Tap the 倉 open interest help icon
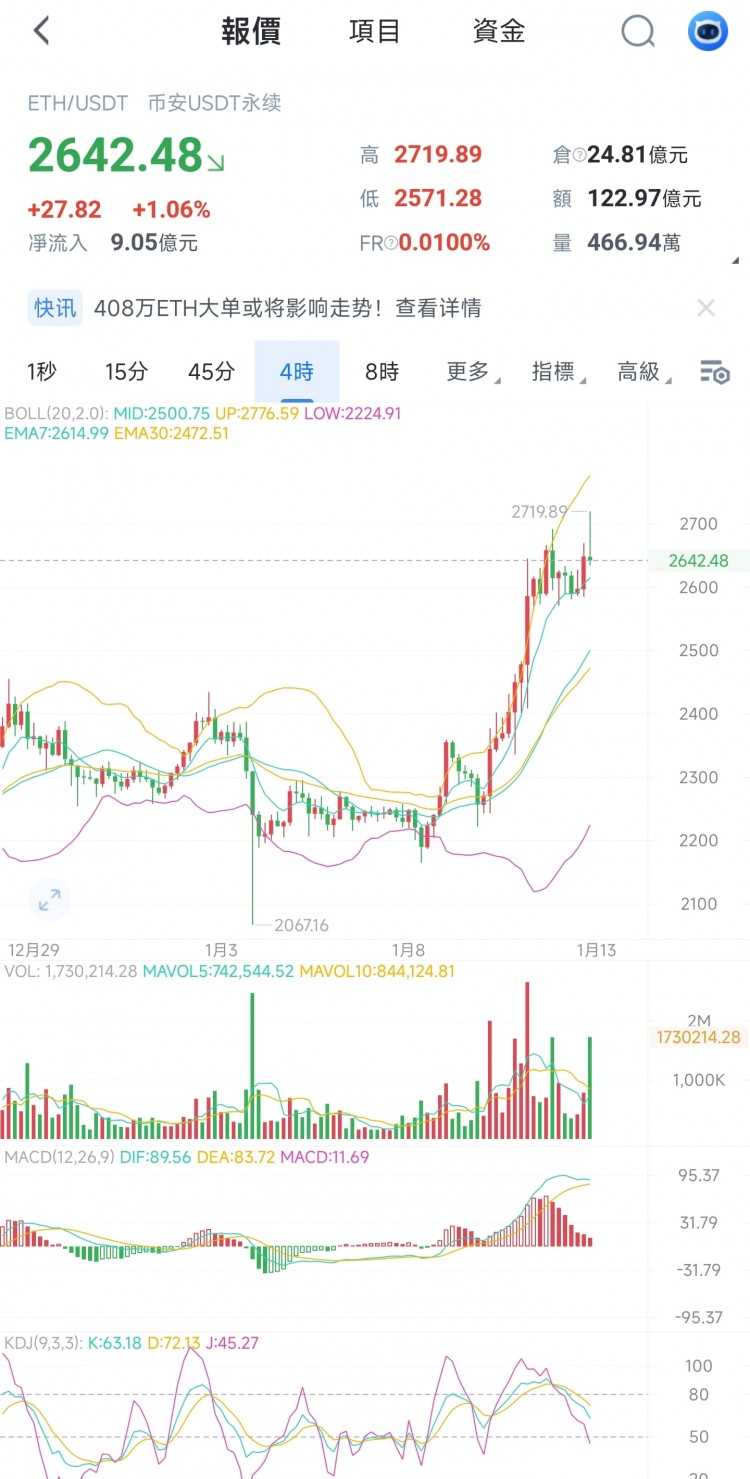Viewport: 750px width, 1479px height. coord(578,155)
